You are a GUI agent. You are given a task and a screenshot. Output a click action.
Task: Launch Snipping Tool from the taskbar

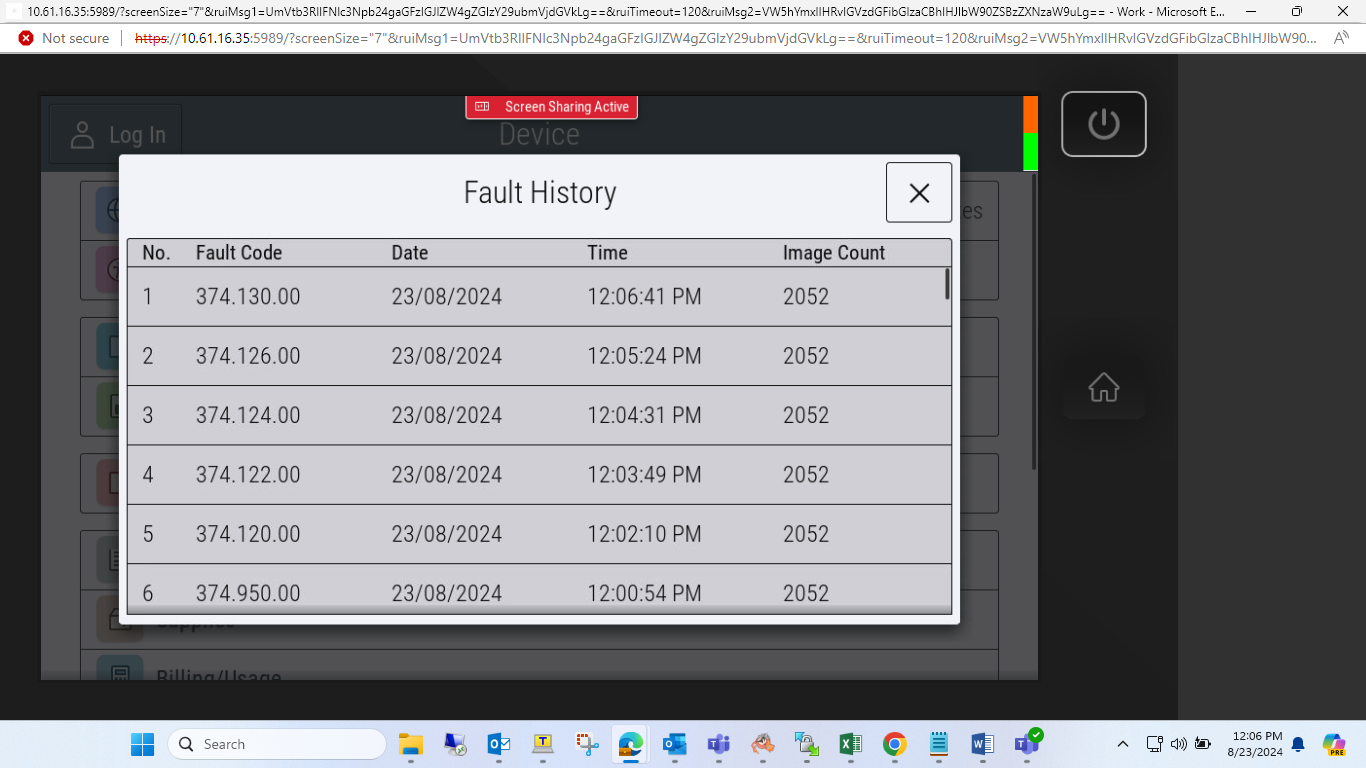587,744
